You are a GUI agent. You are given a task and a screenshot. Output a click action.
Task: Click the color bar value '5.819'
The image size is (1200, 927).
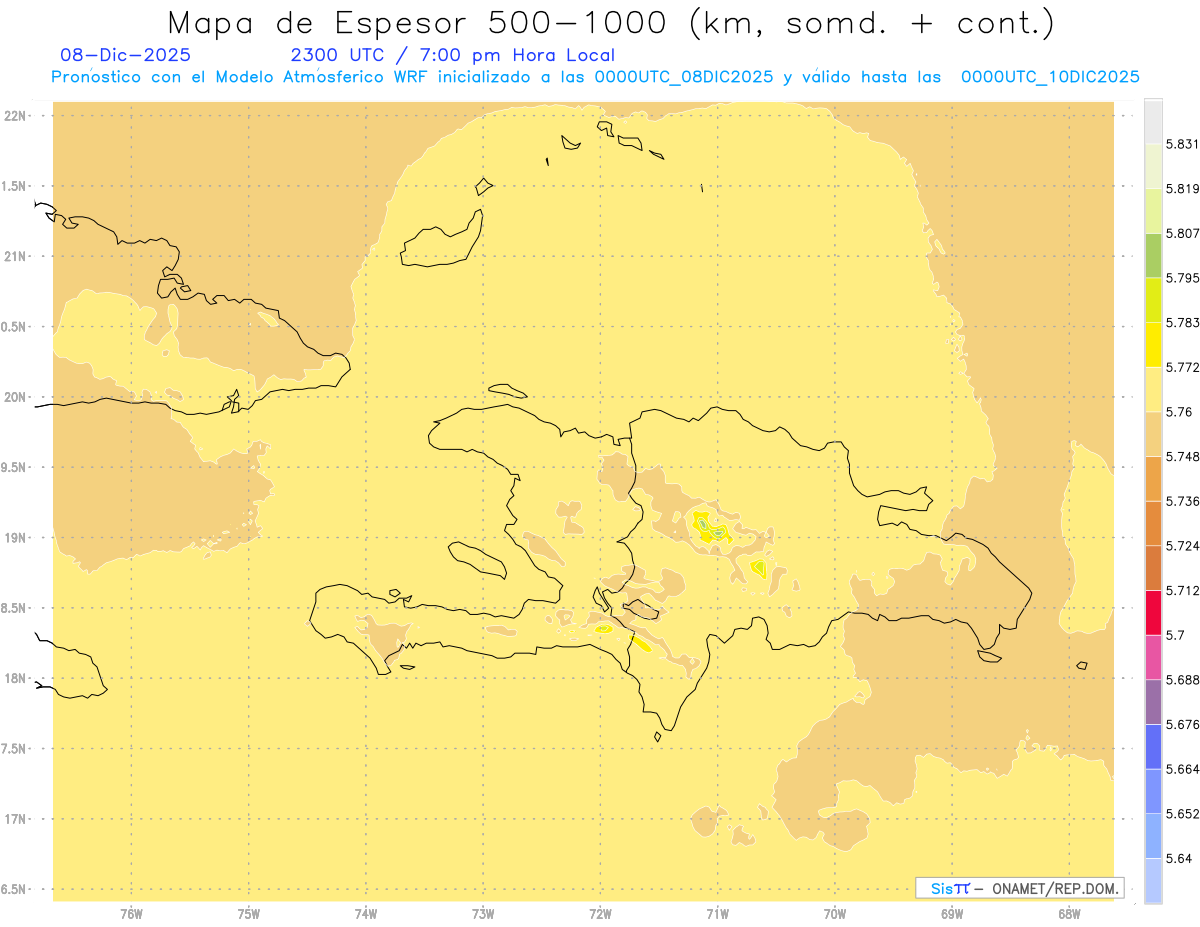[x=1184, y=189]
